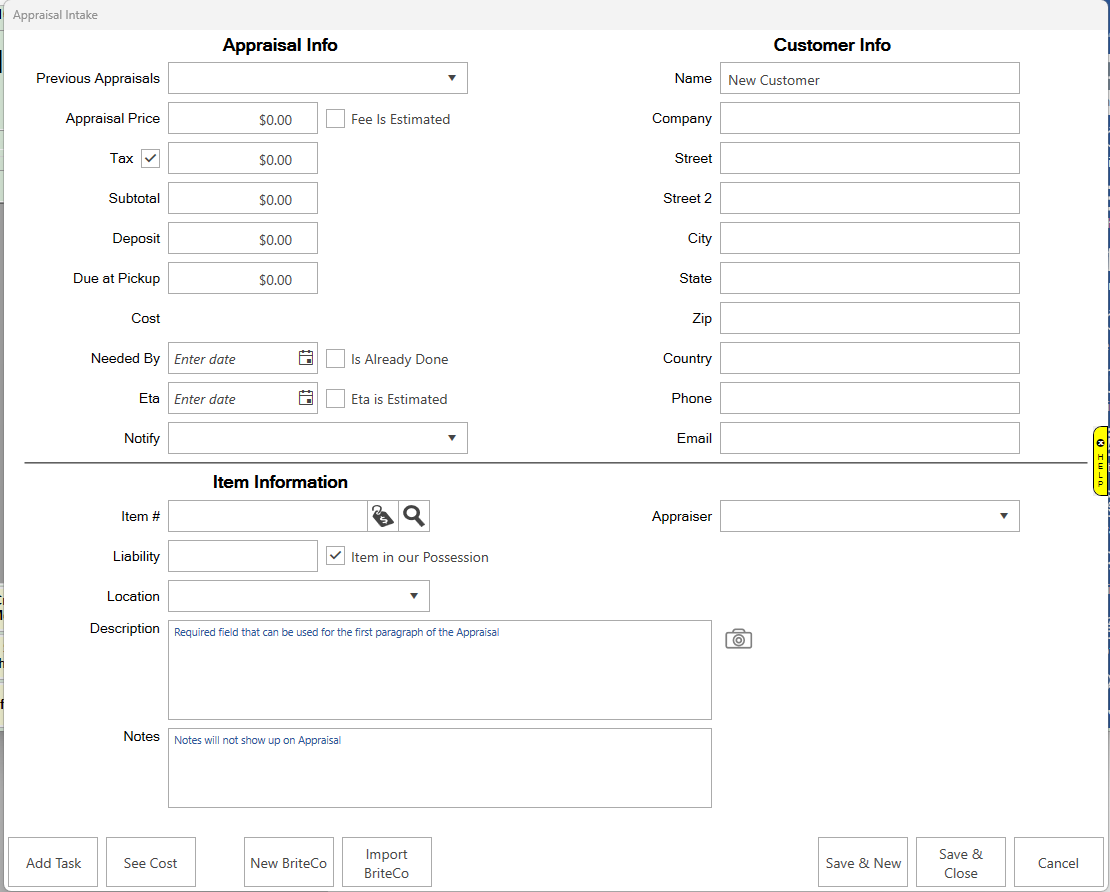Click the camera icon next to Description
1110x892 pixels.
tap(738, 639)
